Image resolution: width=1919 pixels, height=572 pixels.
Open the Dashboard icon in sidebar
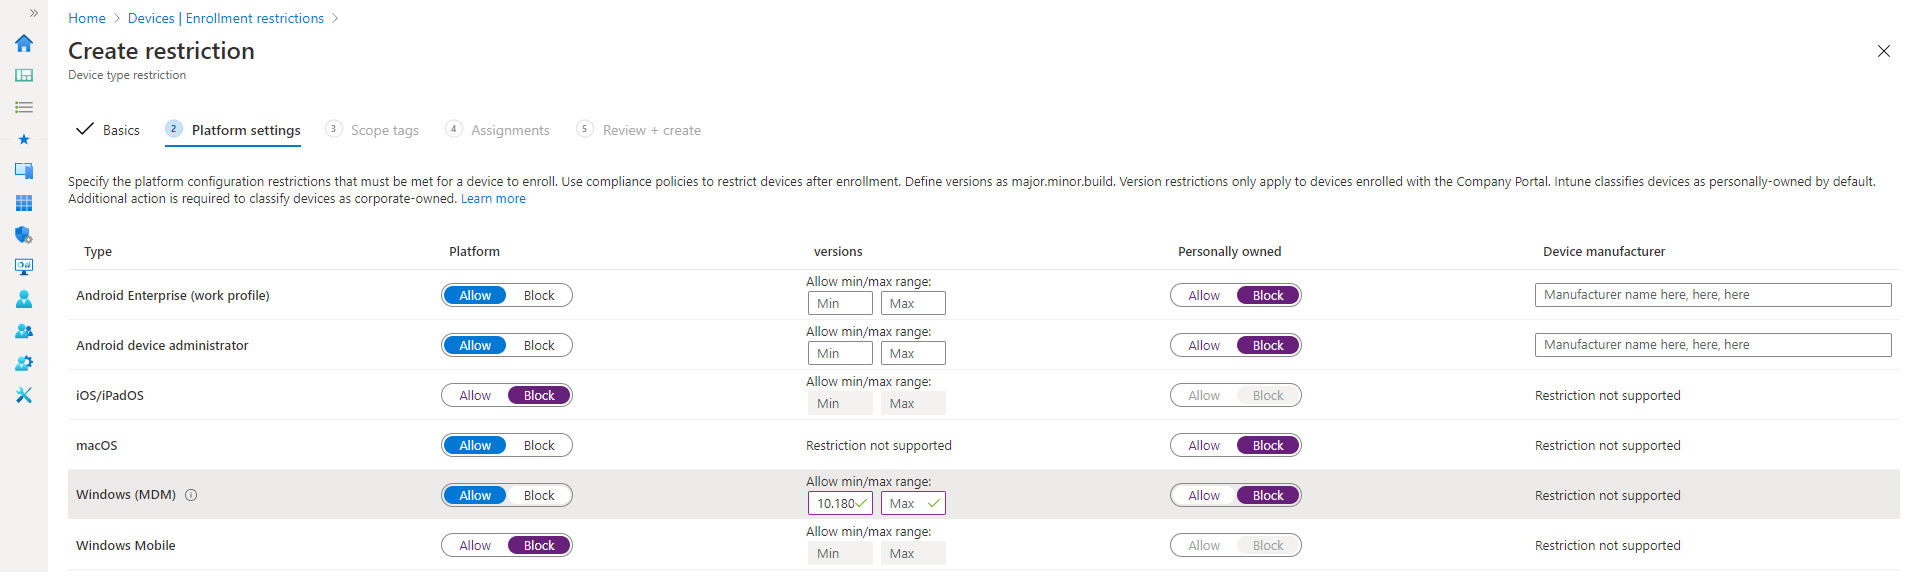click(24, 75)
